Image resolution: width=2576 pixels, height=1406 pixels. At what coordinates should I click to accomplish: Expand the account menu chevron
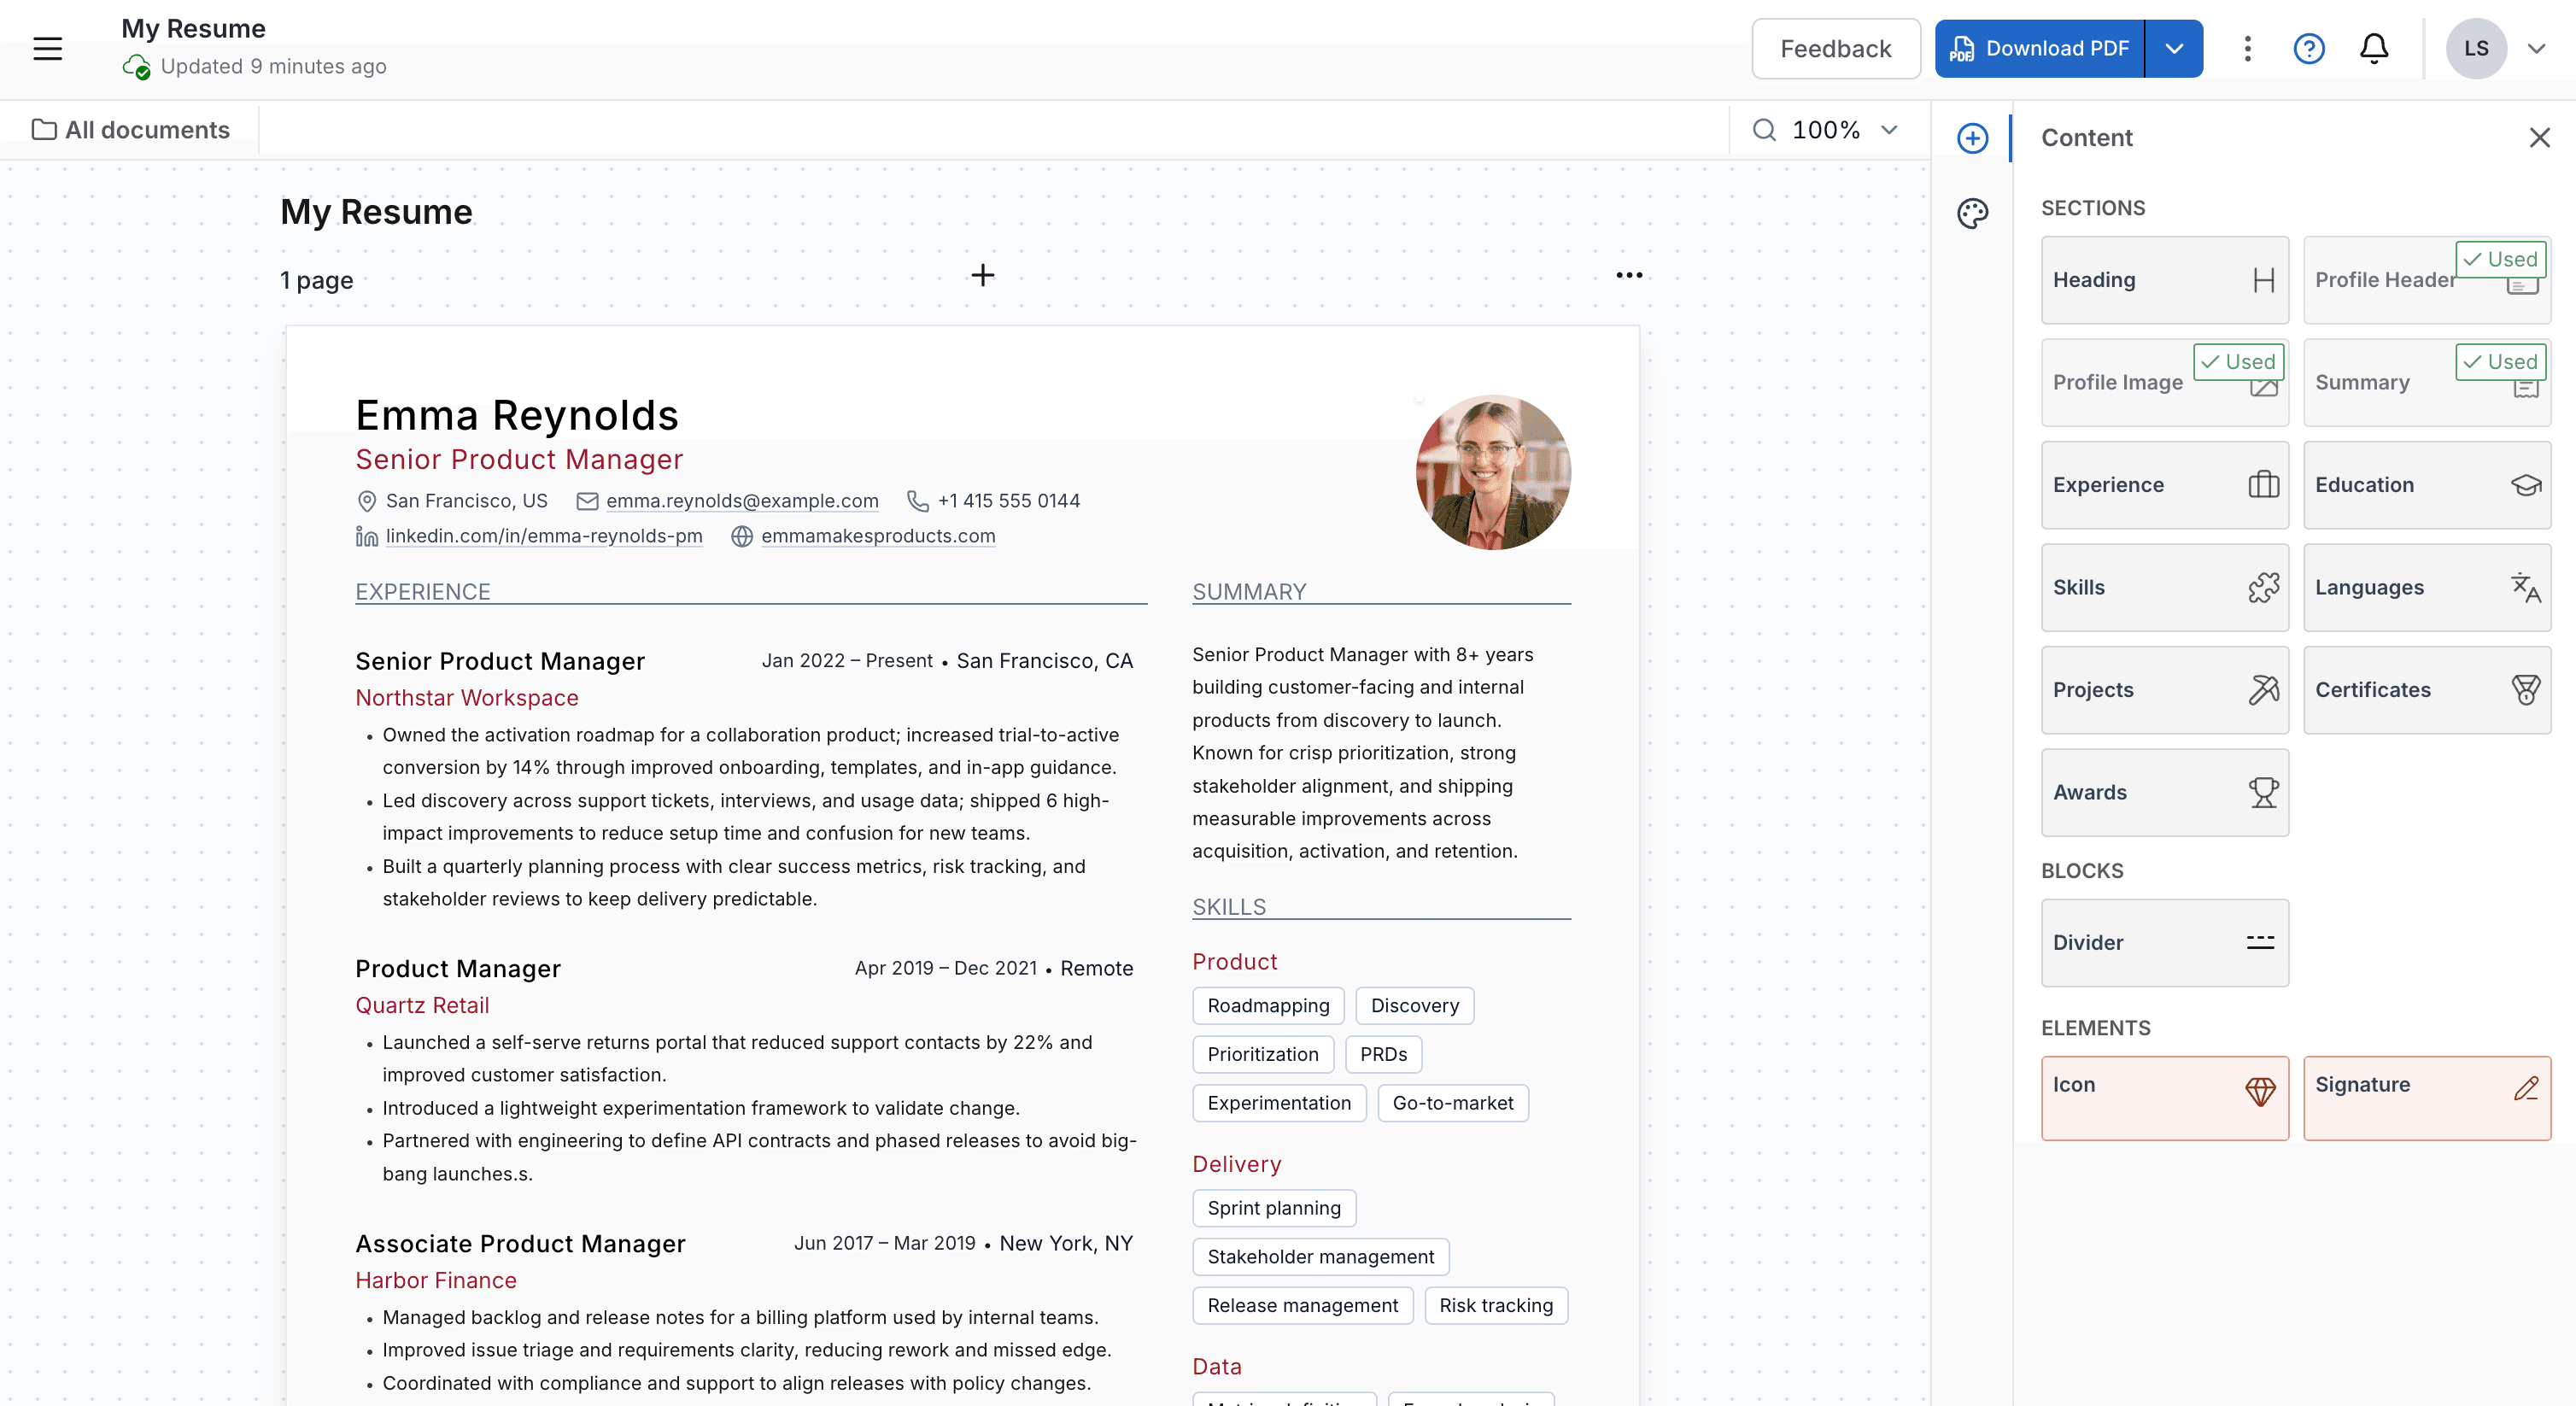click(x=2536, y=48)
